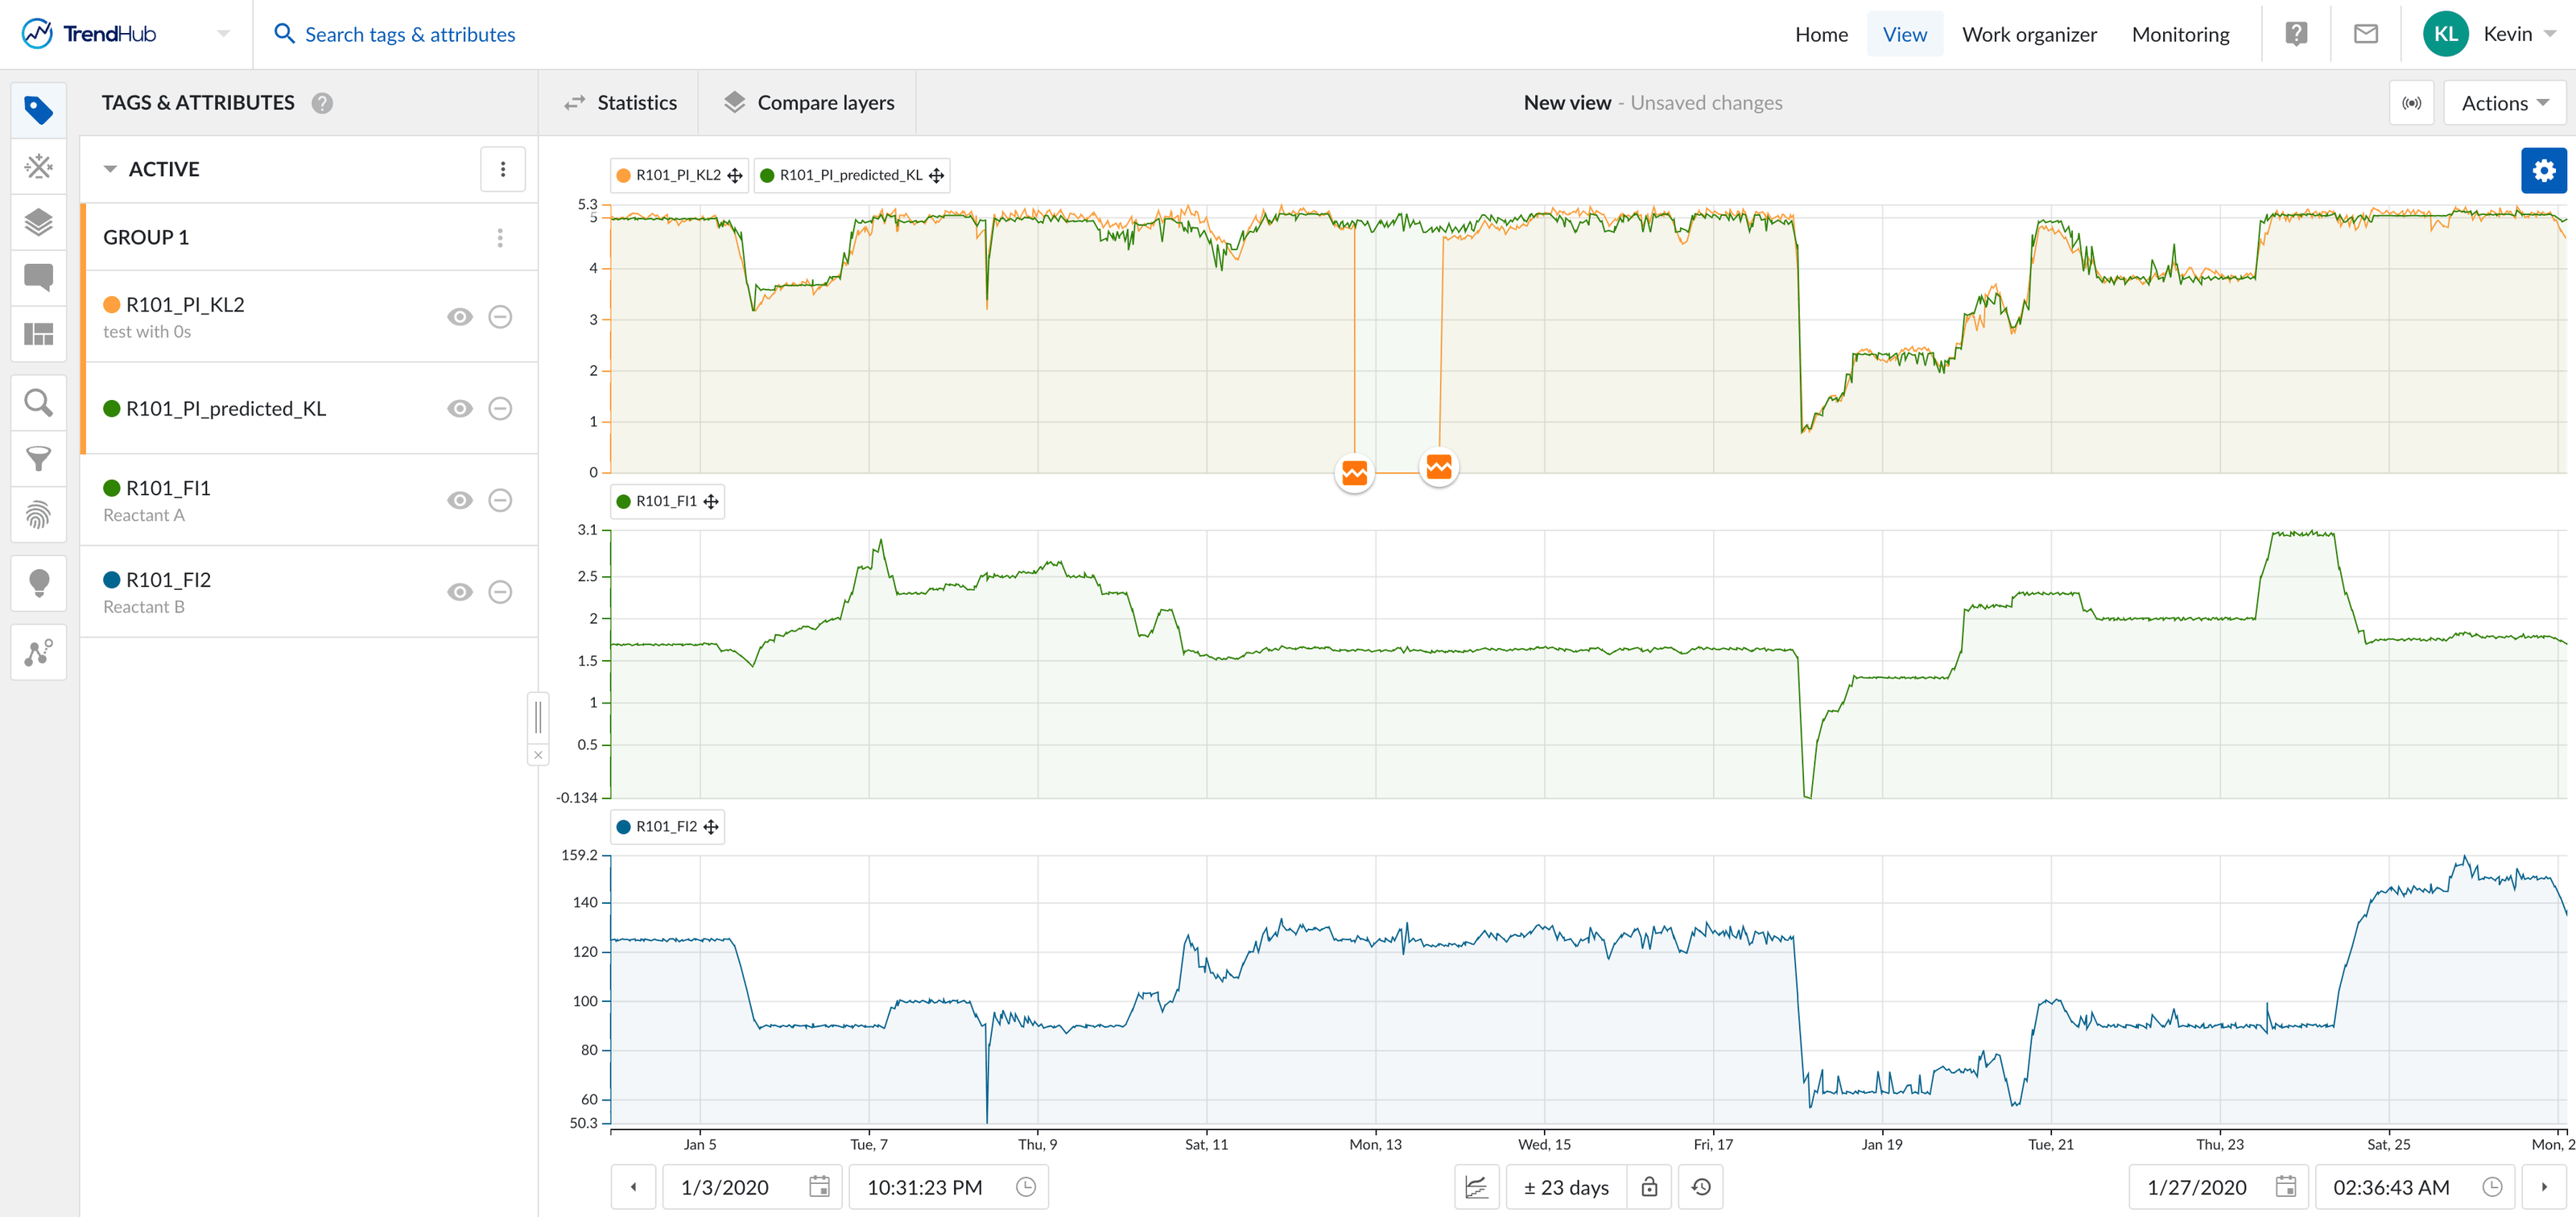Viewport: 2576px width, 1217px height.
Task: Collapse the ACTIVE section
Action: point(111,168)
